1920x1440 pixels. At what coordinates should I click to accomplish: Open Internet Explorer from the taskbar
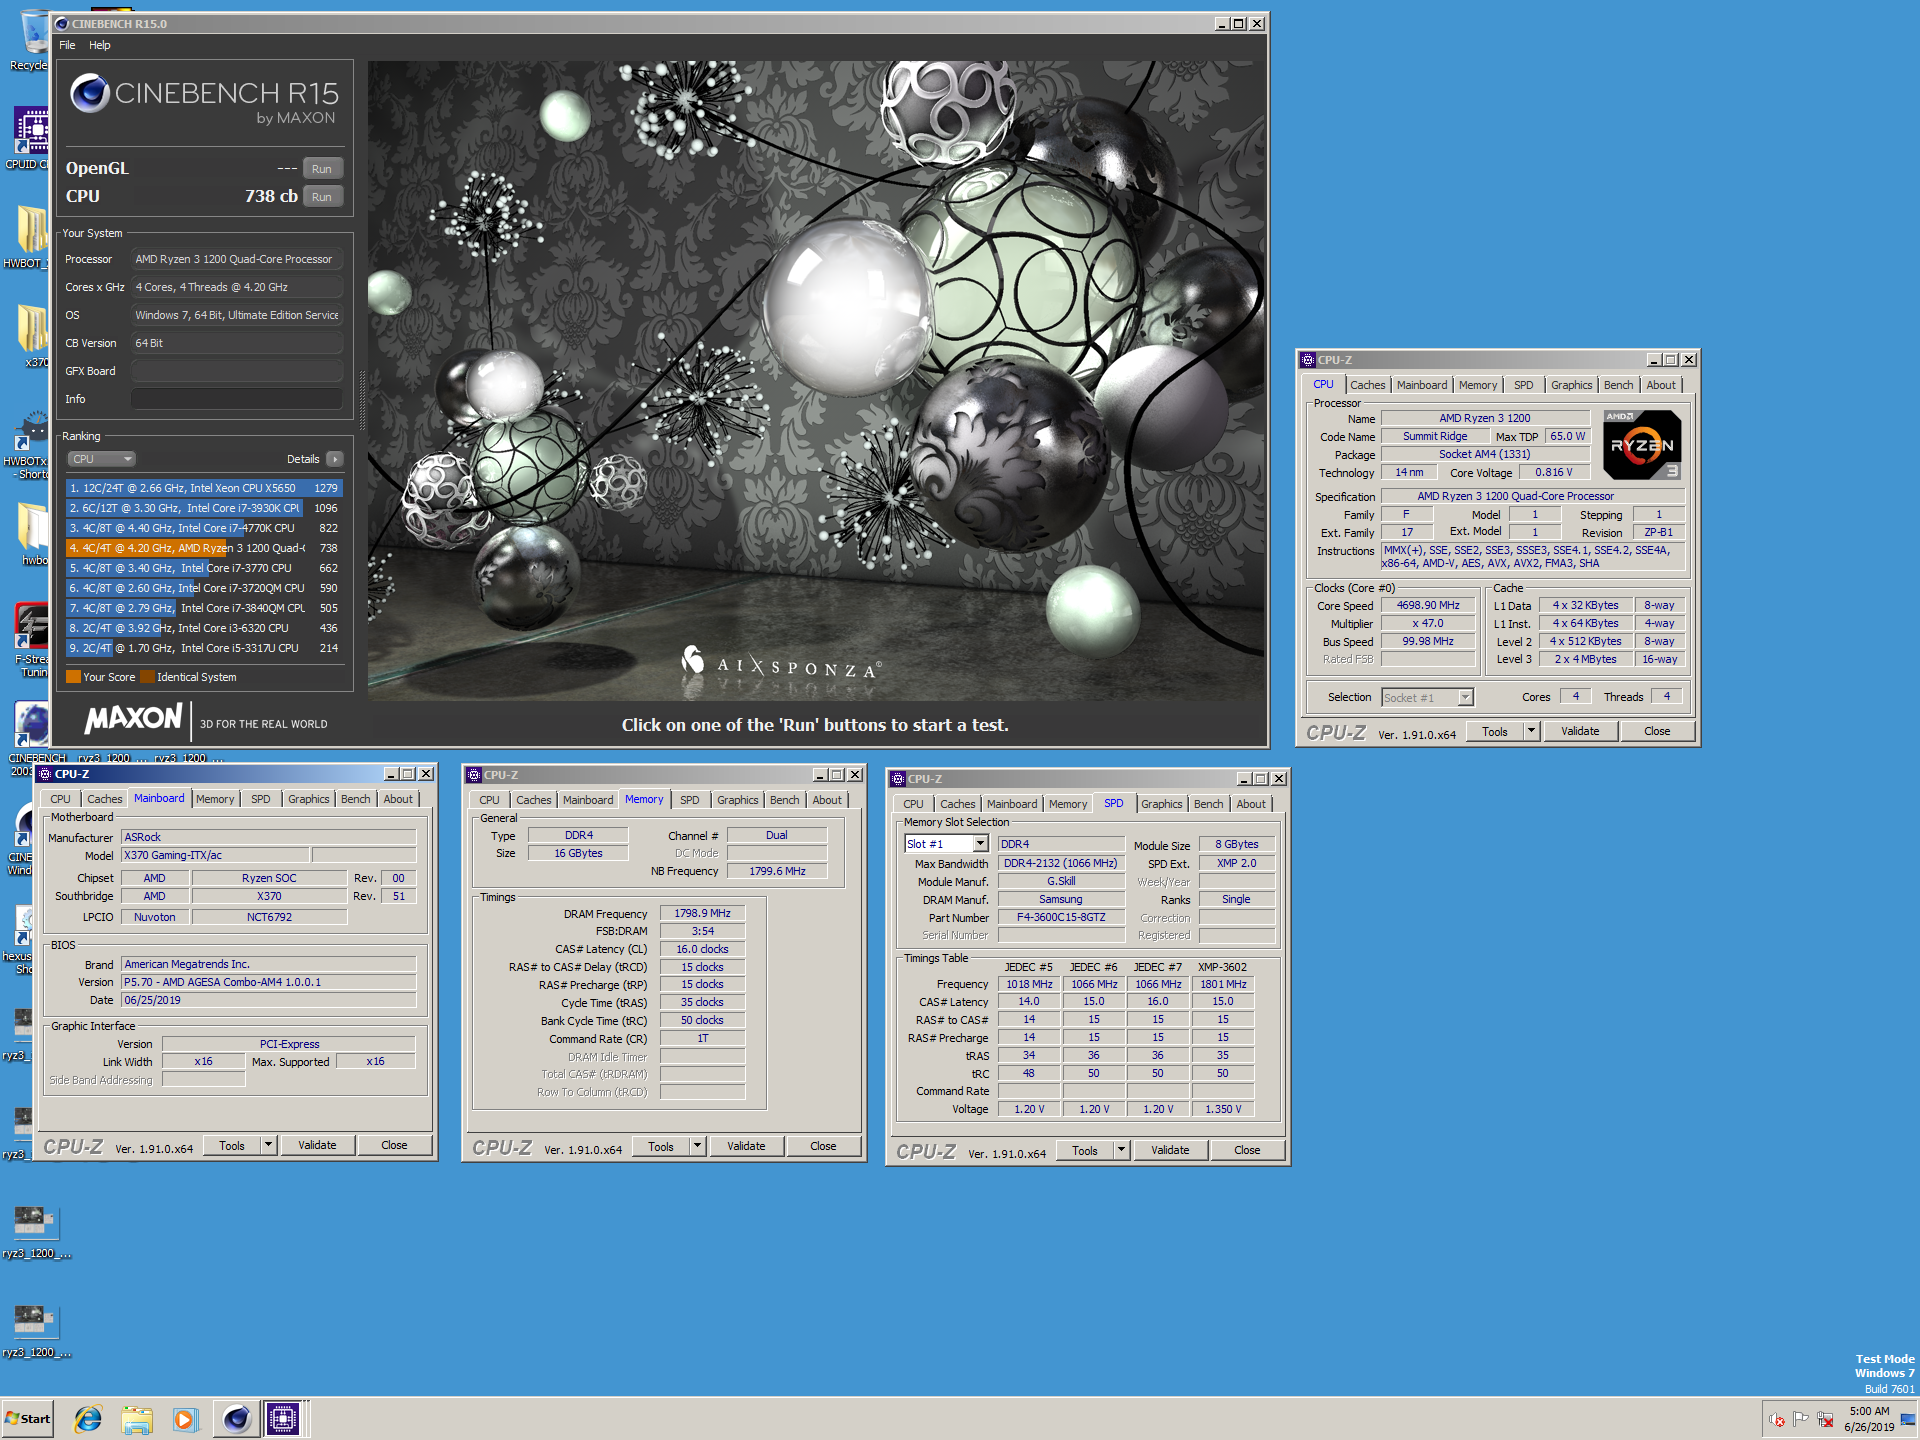point(88,1419)
